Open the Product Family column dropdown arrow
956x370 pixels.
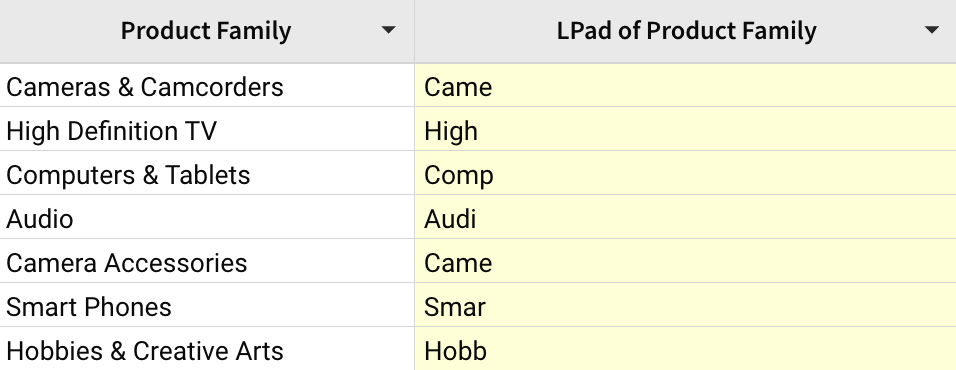388,30
